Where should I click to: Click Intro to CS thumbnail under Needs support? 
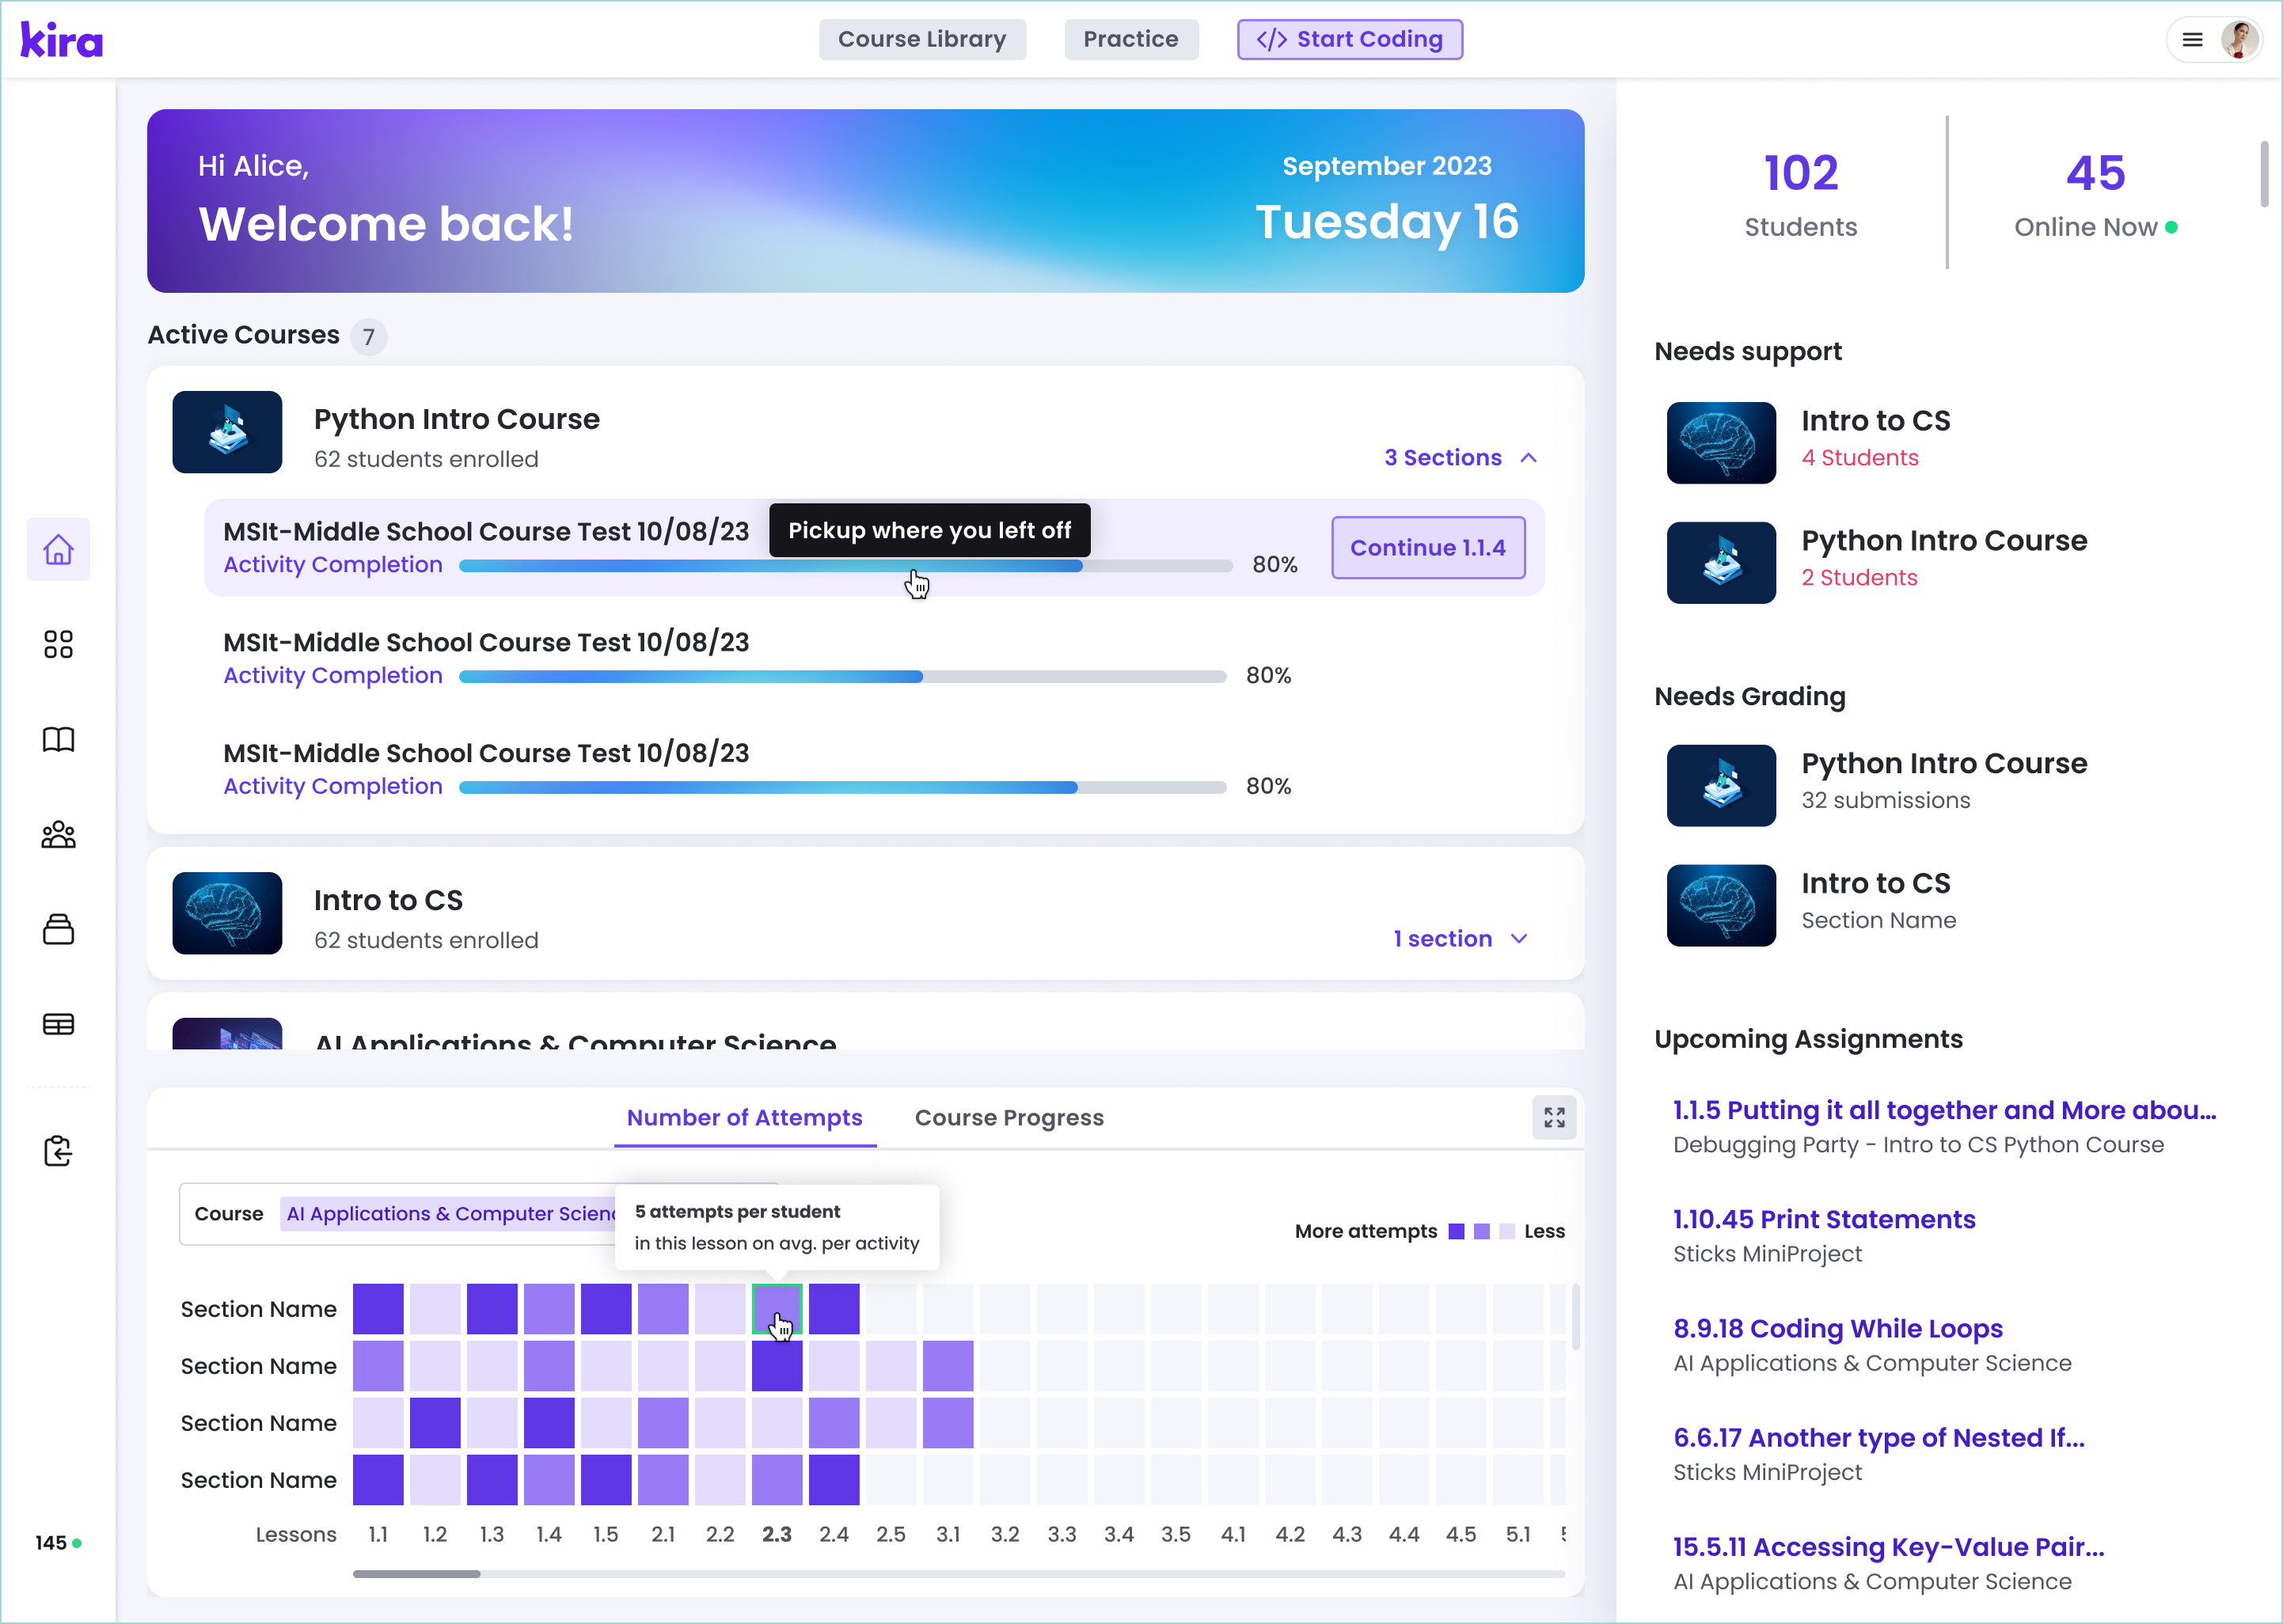(1720, 443)
